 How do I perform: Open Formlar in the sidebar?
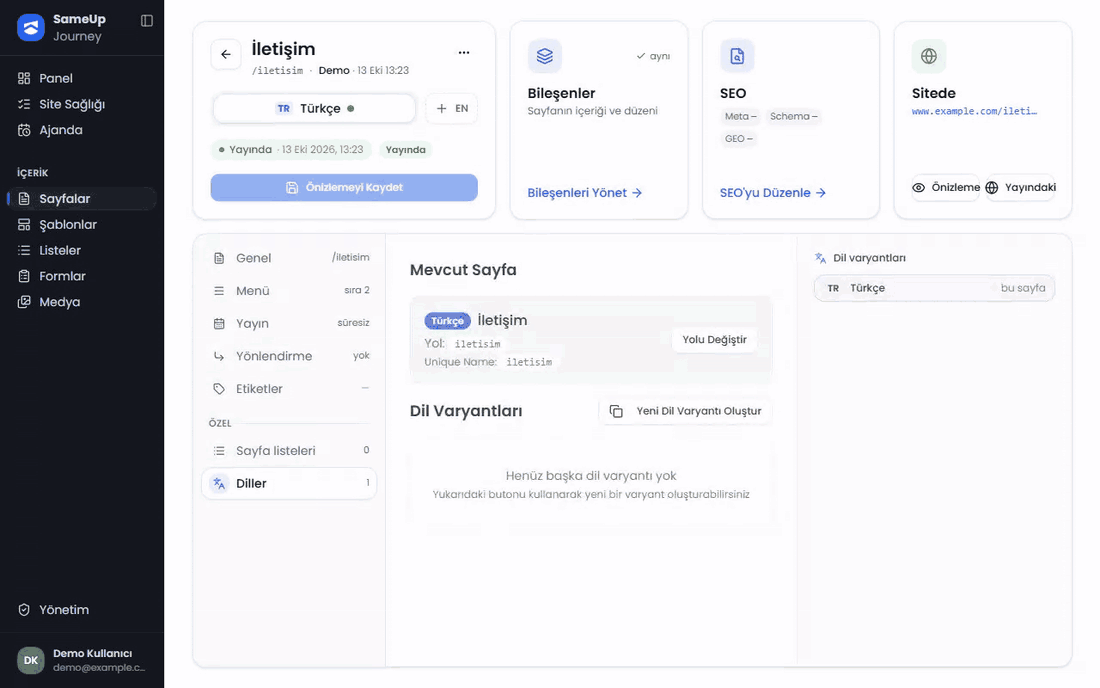[x=82, y=276]
